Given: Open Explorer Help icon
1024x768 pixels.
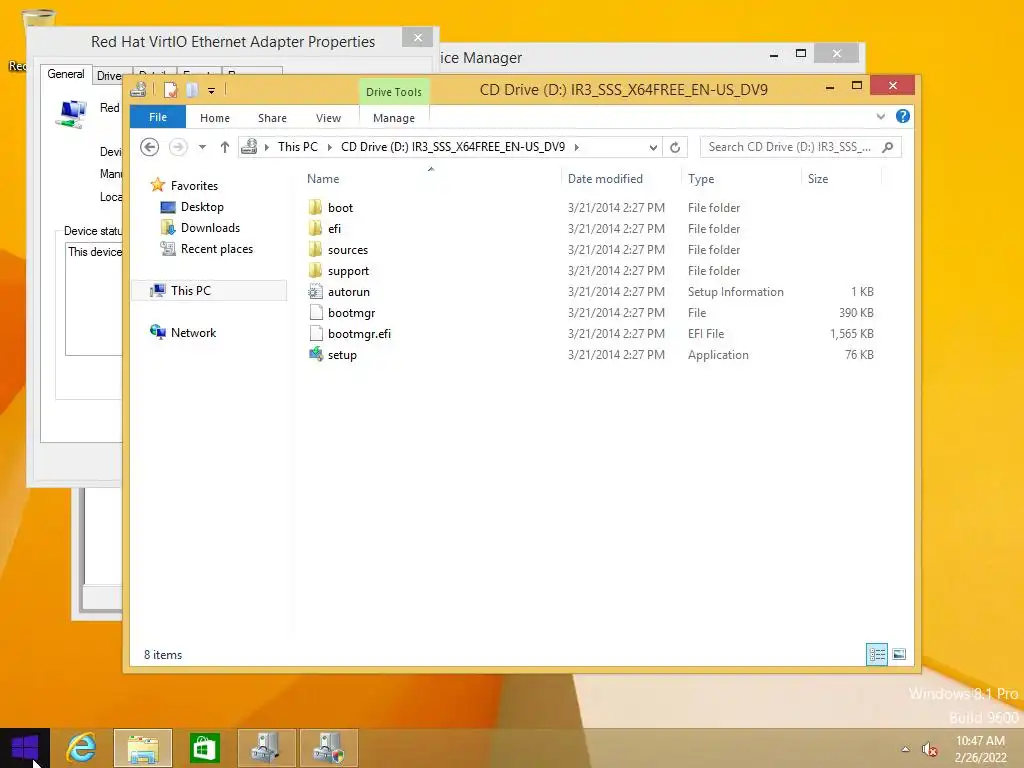Looking at the screenshot, I should (903, 116).
